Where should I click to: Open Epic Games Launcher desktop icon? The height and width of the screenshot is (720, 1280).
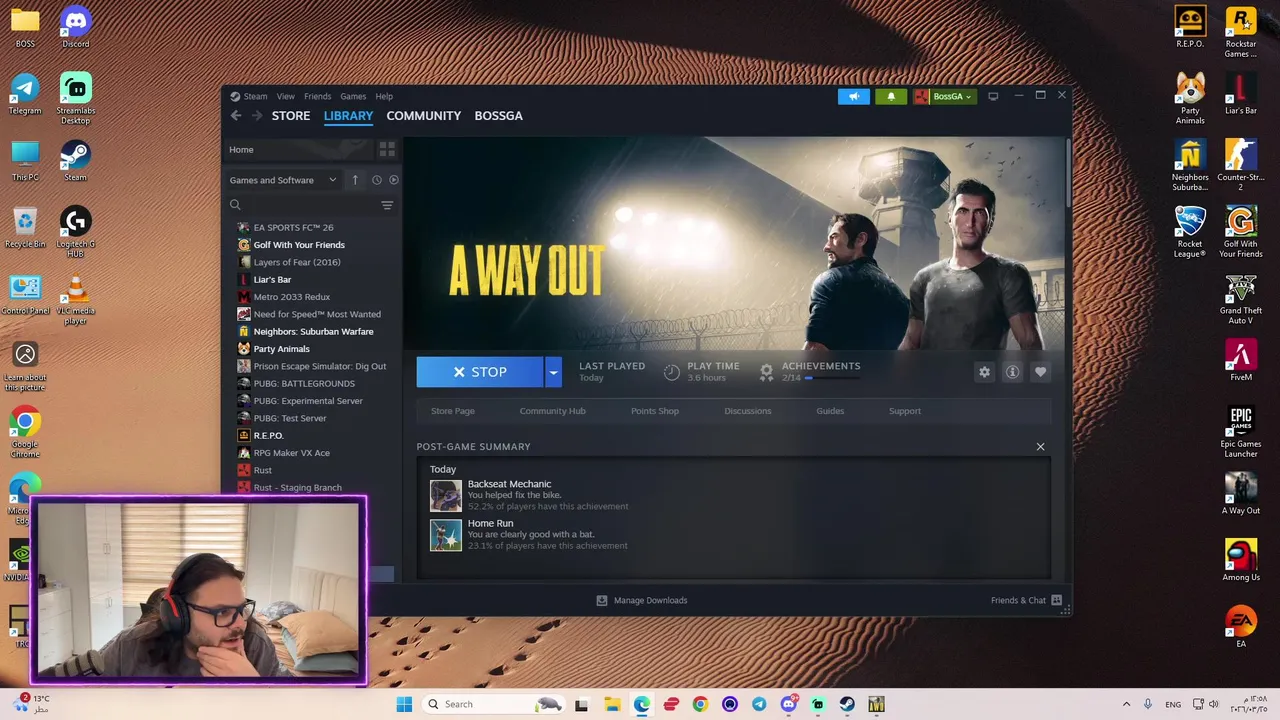point(1241,432)
